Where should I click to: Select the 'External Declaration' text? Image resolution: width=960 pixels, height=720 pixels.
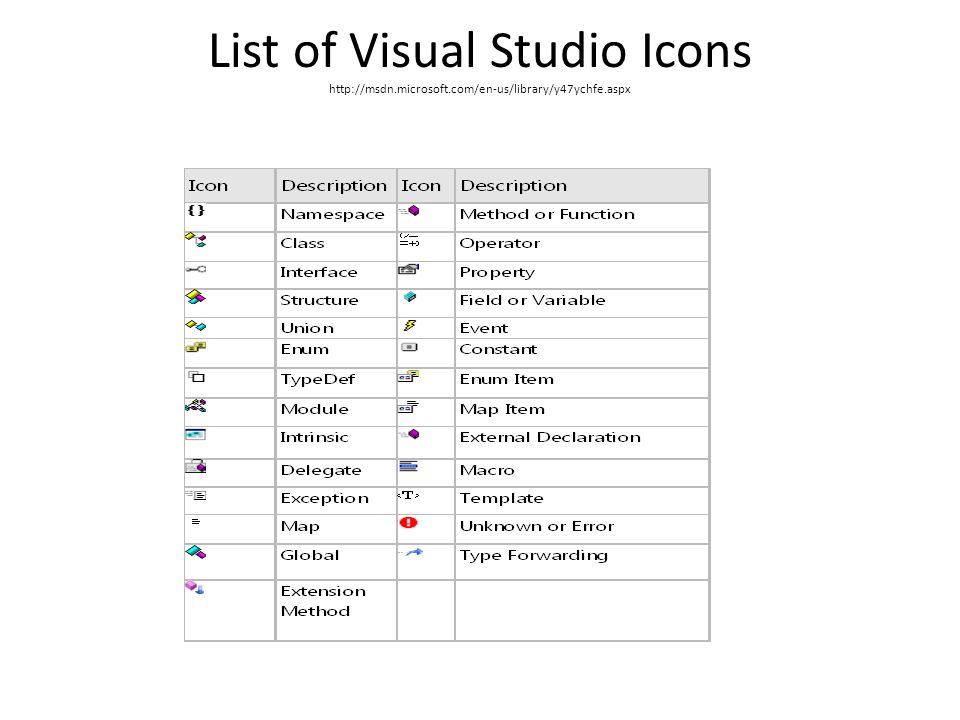(x=550, y=437)
